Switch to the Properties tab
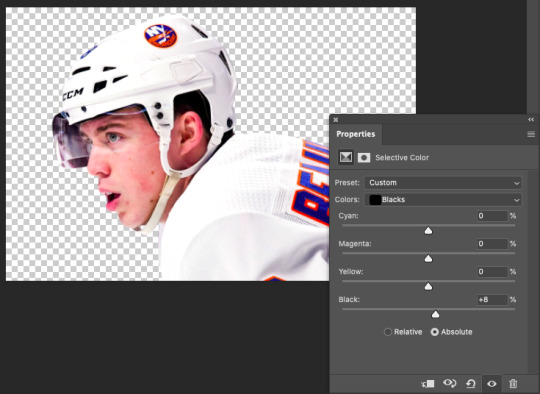 tap(355, 134)
